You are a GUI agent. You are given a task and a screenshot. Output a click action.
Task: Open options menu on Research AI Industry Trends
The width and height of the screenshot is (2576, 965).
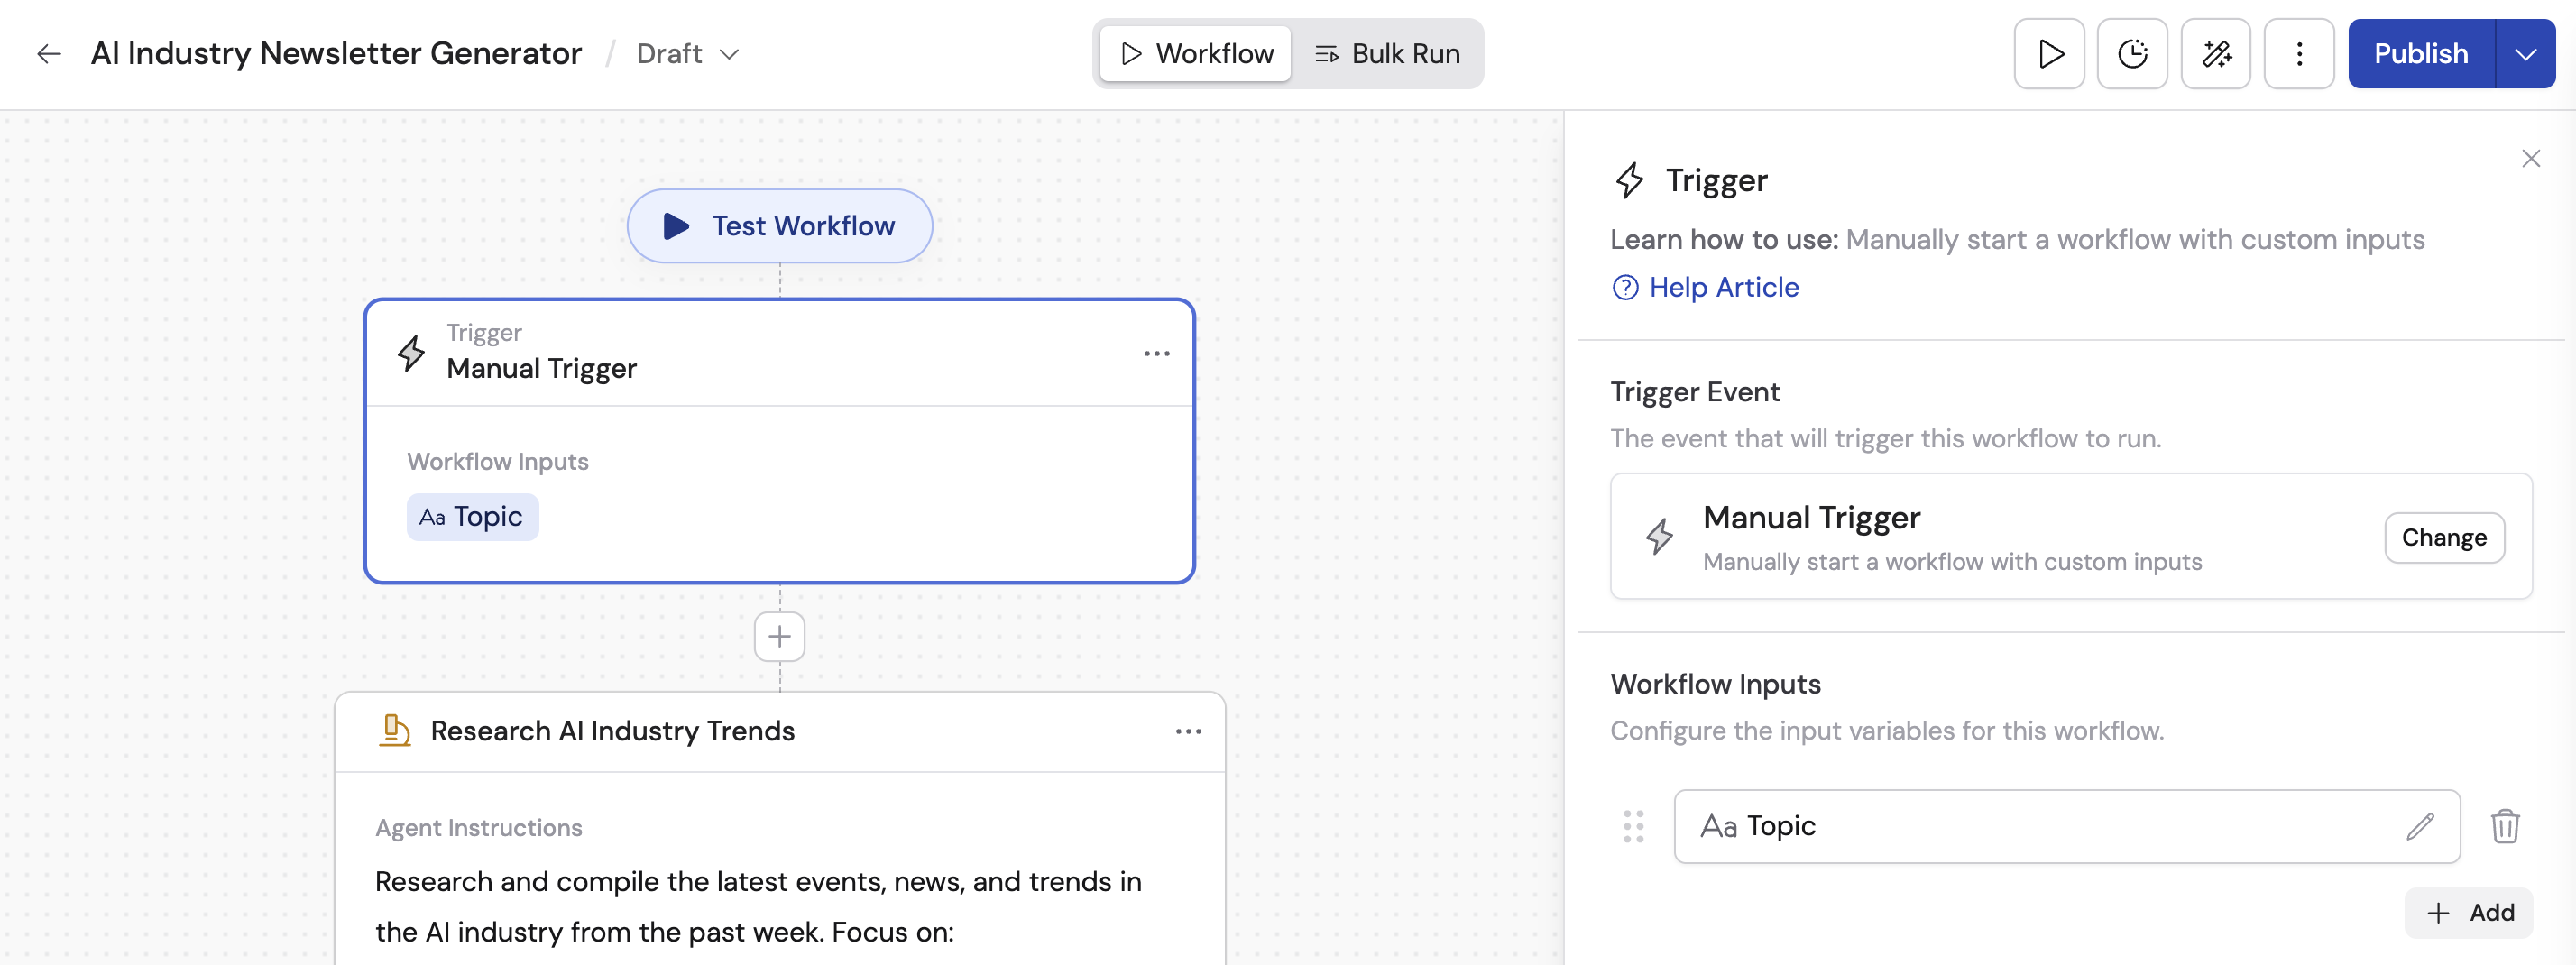(1188, 731)
